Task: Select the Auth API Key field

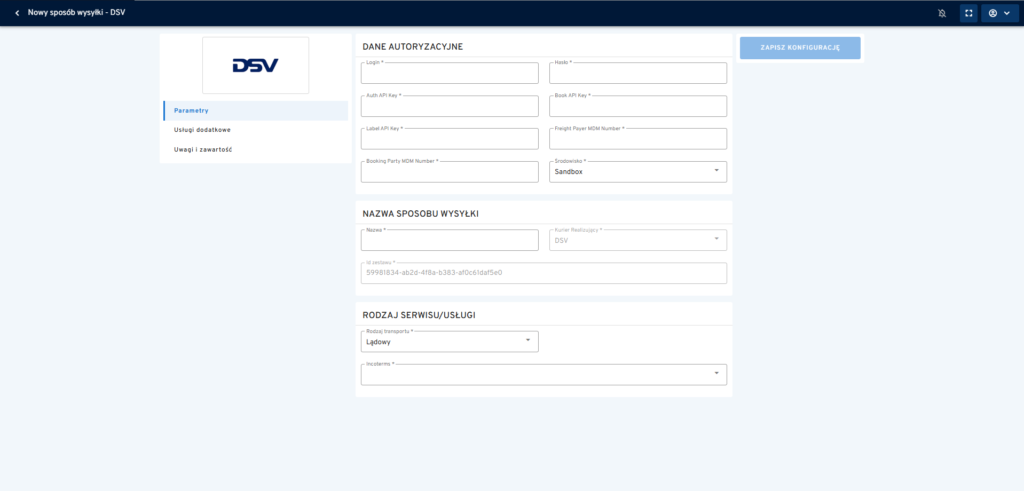Action: (x=449, y=107)
